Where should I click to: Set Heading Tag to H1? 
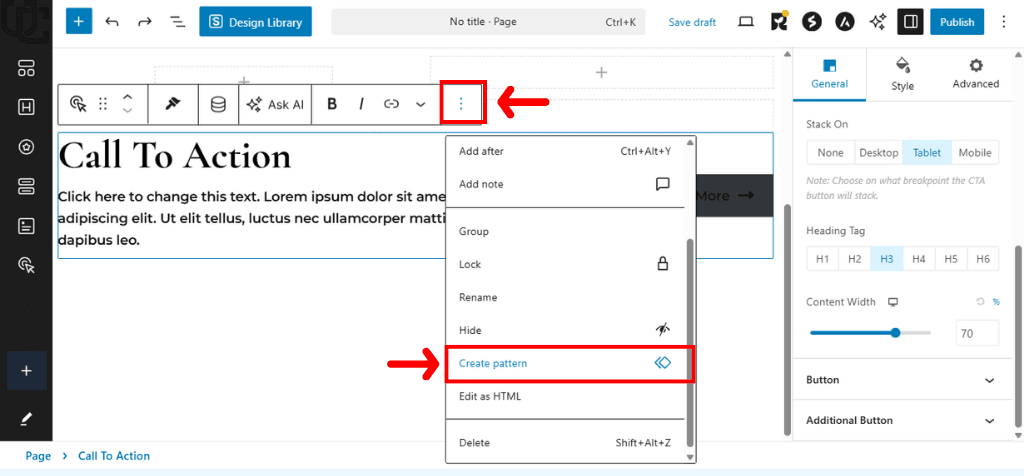pyautogui.click(x=823, y=259)
